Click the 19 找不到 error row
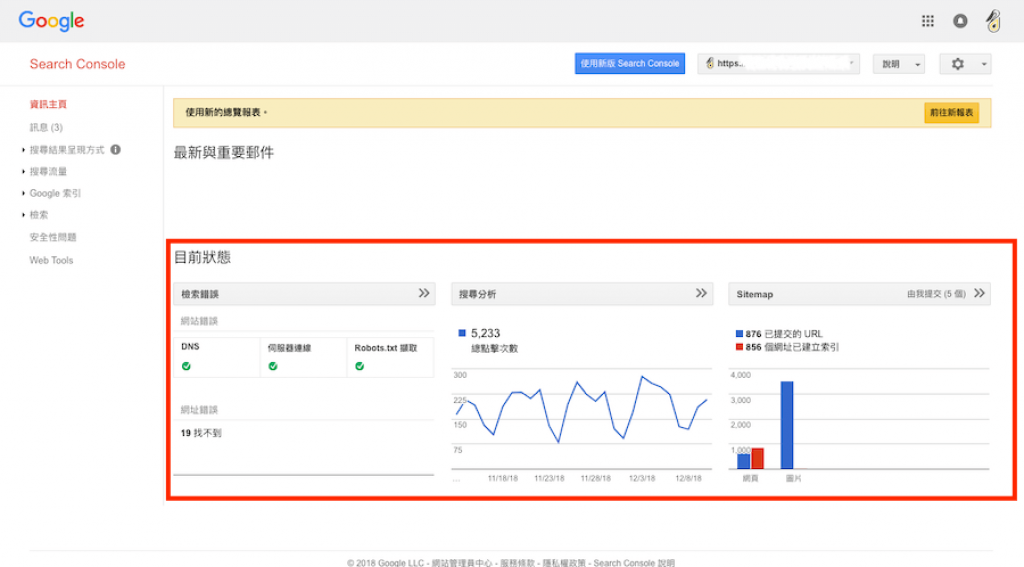1024x567 pixels. pos(201,433)
